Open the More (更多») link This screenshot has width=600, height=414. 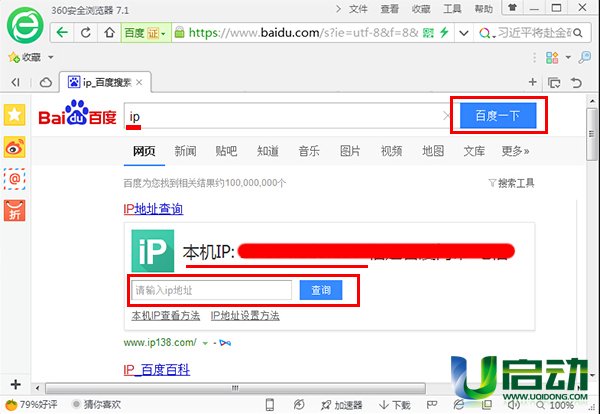coord(515,151)
